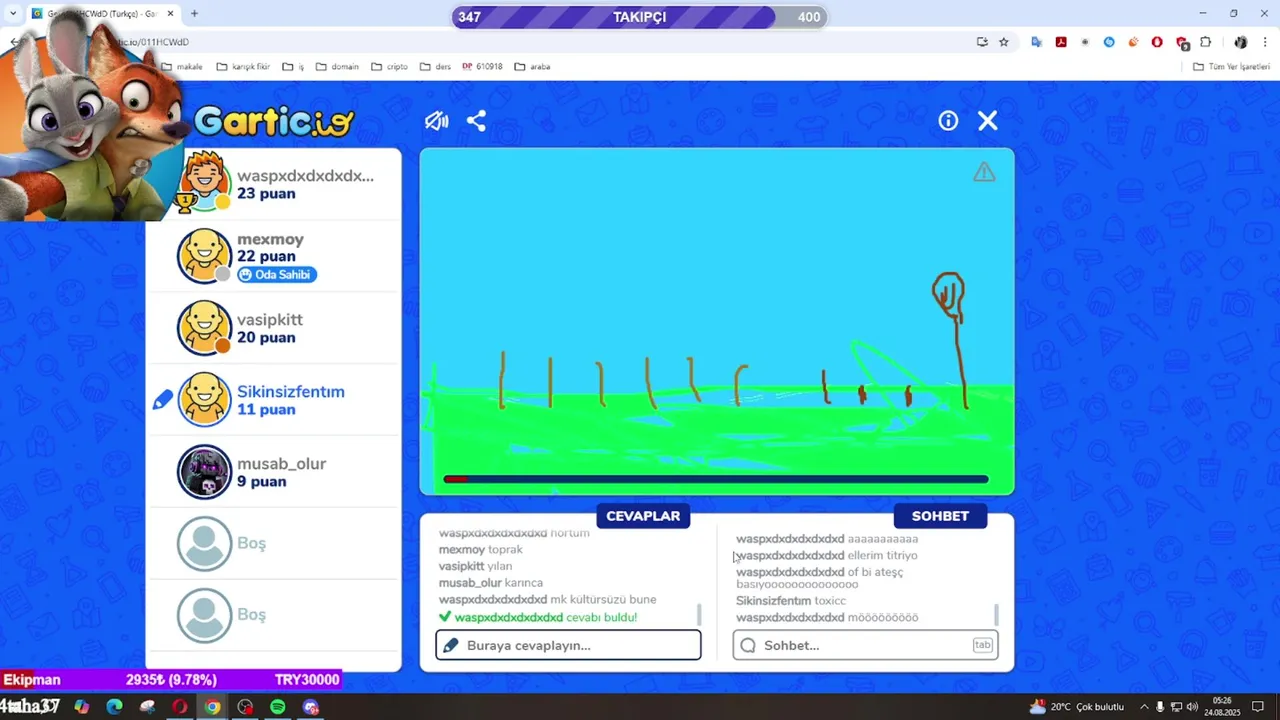The height and width of the screenshot is (720, 1280).
Task: Open 'cripto' bookmark folder
Action: 389,67
